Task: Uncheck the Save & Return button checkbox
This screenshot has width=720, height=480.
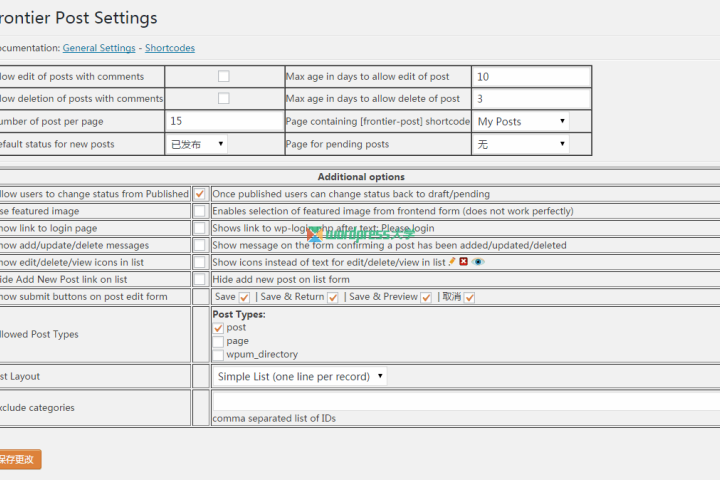Action: coord(333,297)
